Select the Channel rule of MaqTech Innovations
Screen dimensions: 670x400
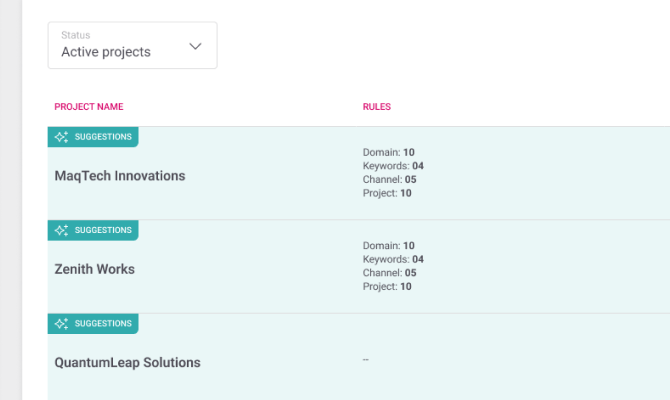click(x=390, y=180)
